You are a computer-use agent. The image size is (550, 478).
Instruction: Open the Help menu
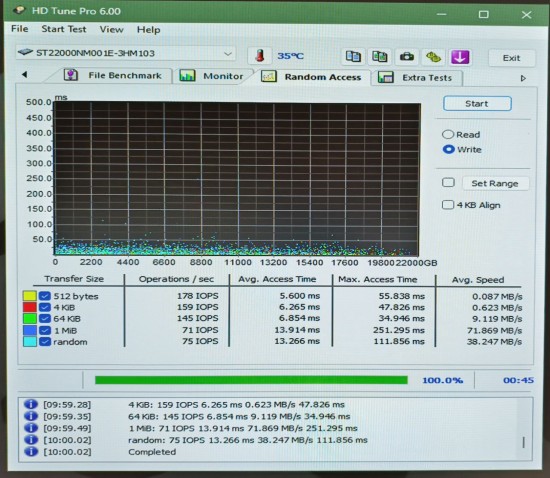(x=149, y=30)
